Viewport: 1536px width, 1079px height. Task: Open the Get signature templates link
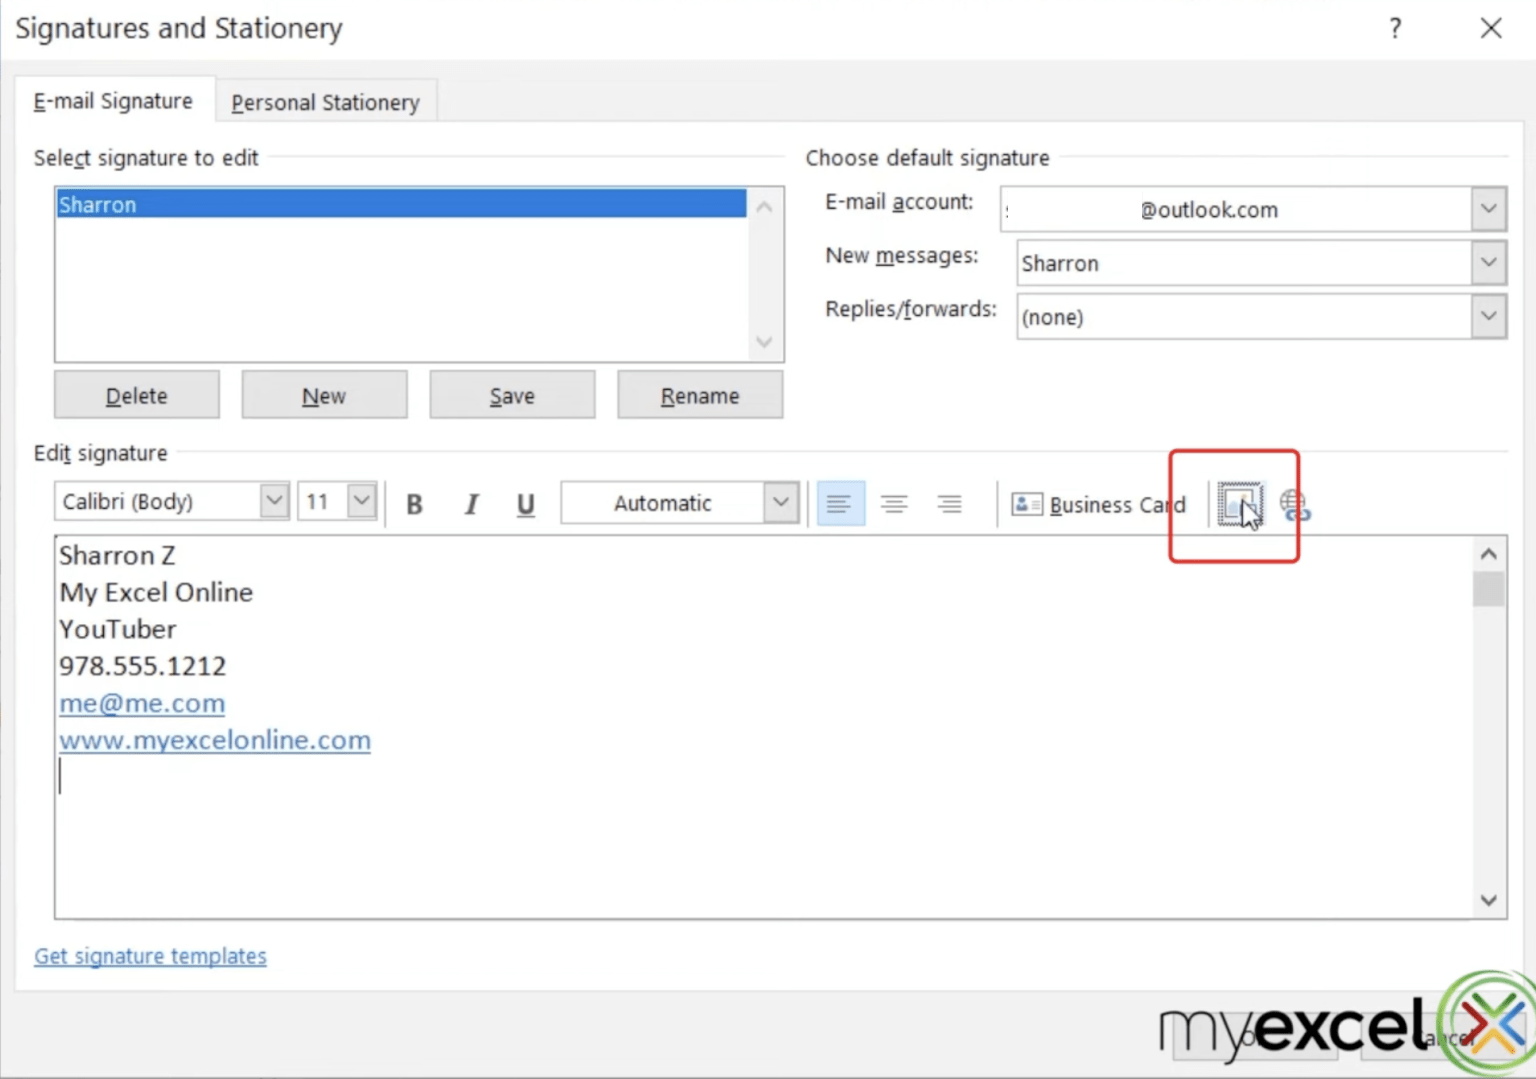tap(149, 955)
